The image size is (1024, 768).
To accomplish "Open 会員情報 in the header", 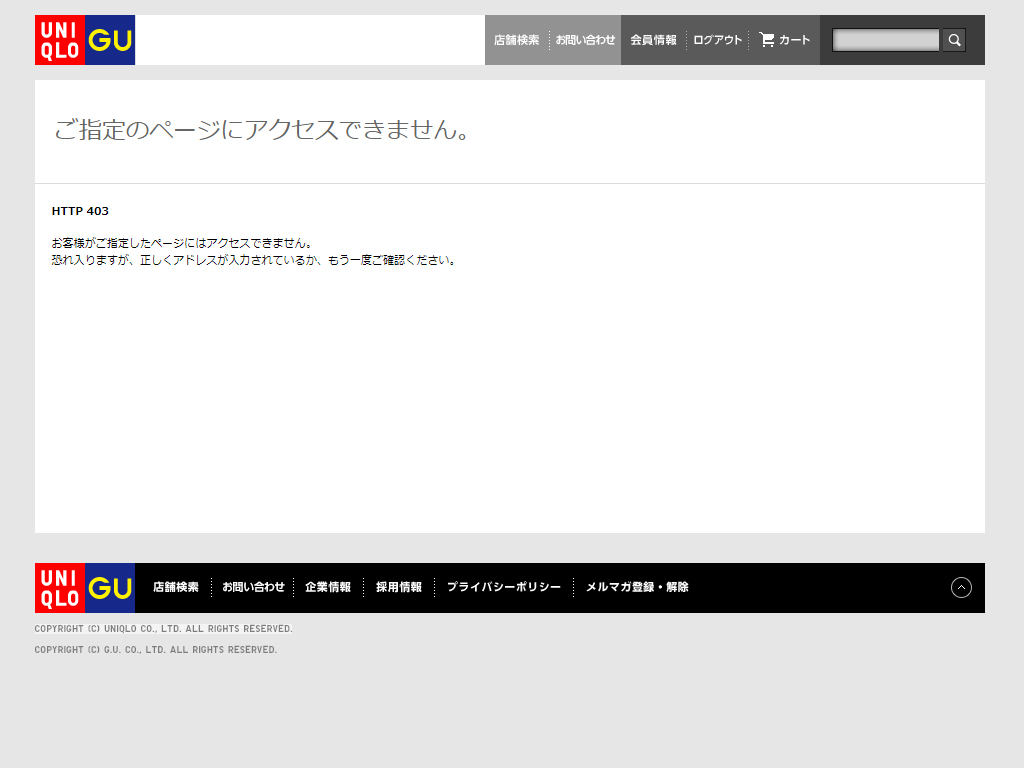I will point(653,40).
